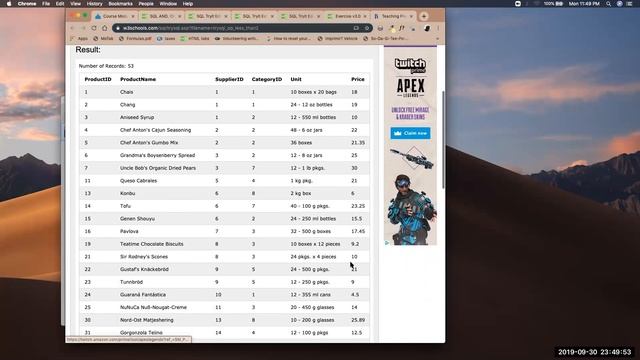
Task: Open the Window menu
Action: tap(168, 4)
